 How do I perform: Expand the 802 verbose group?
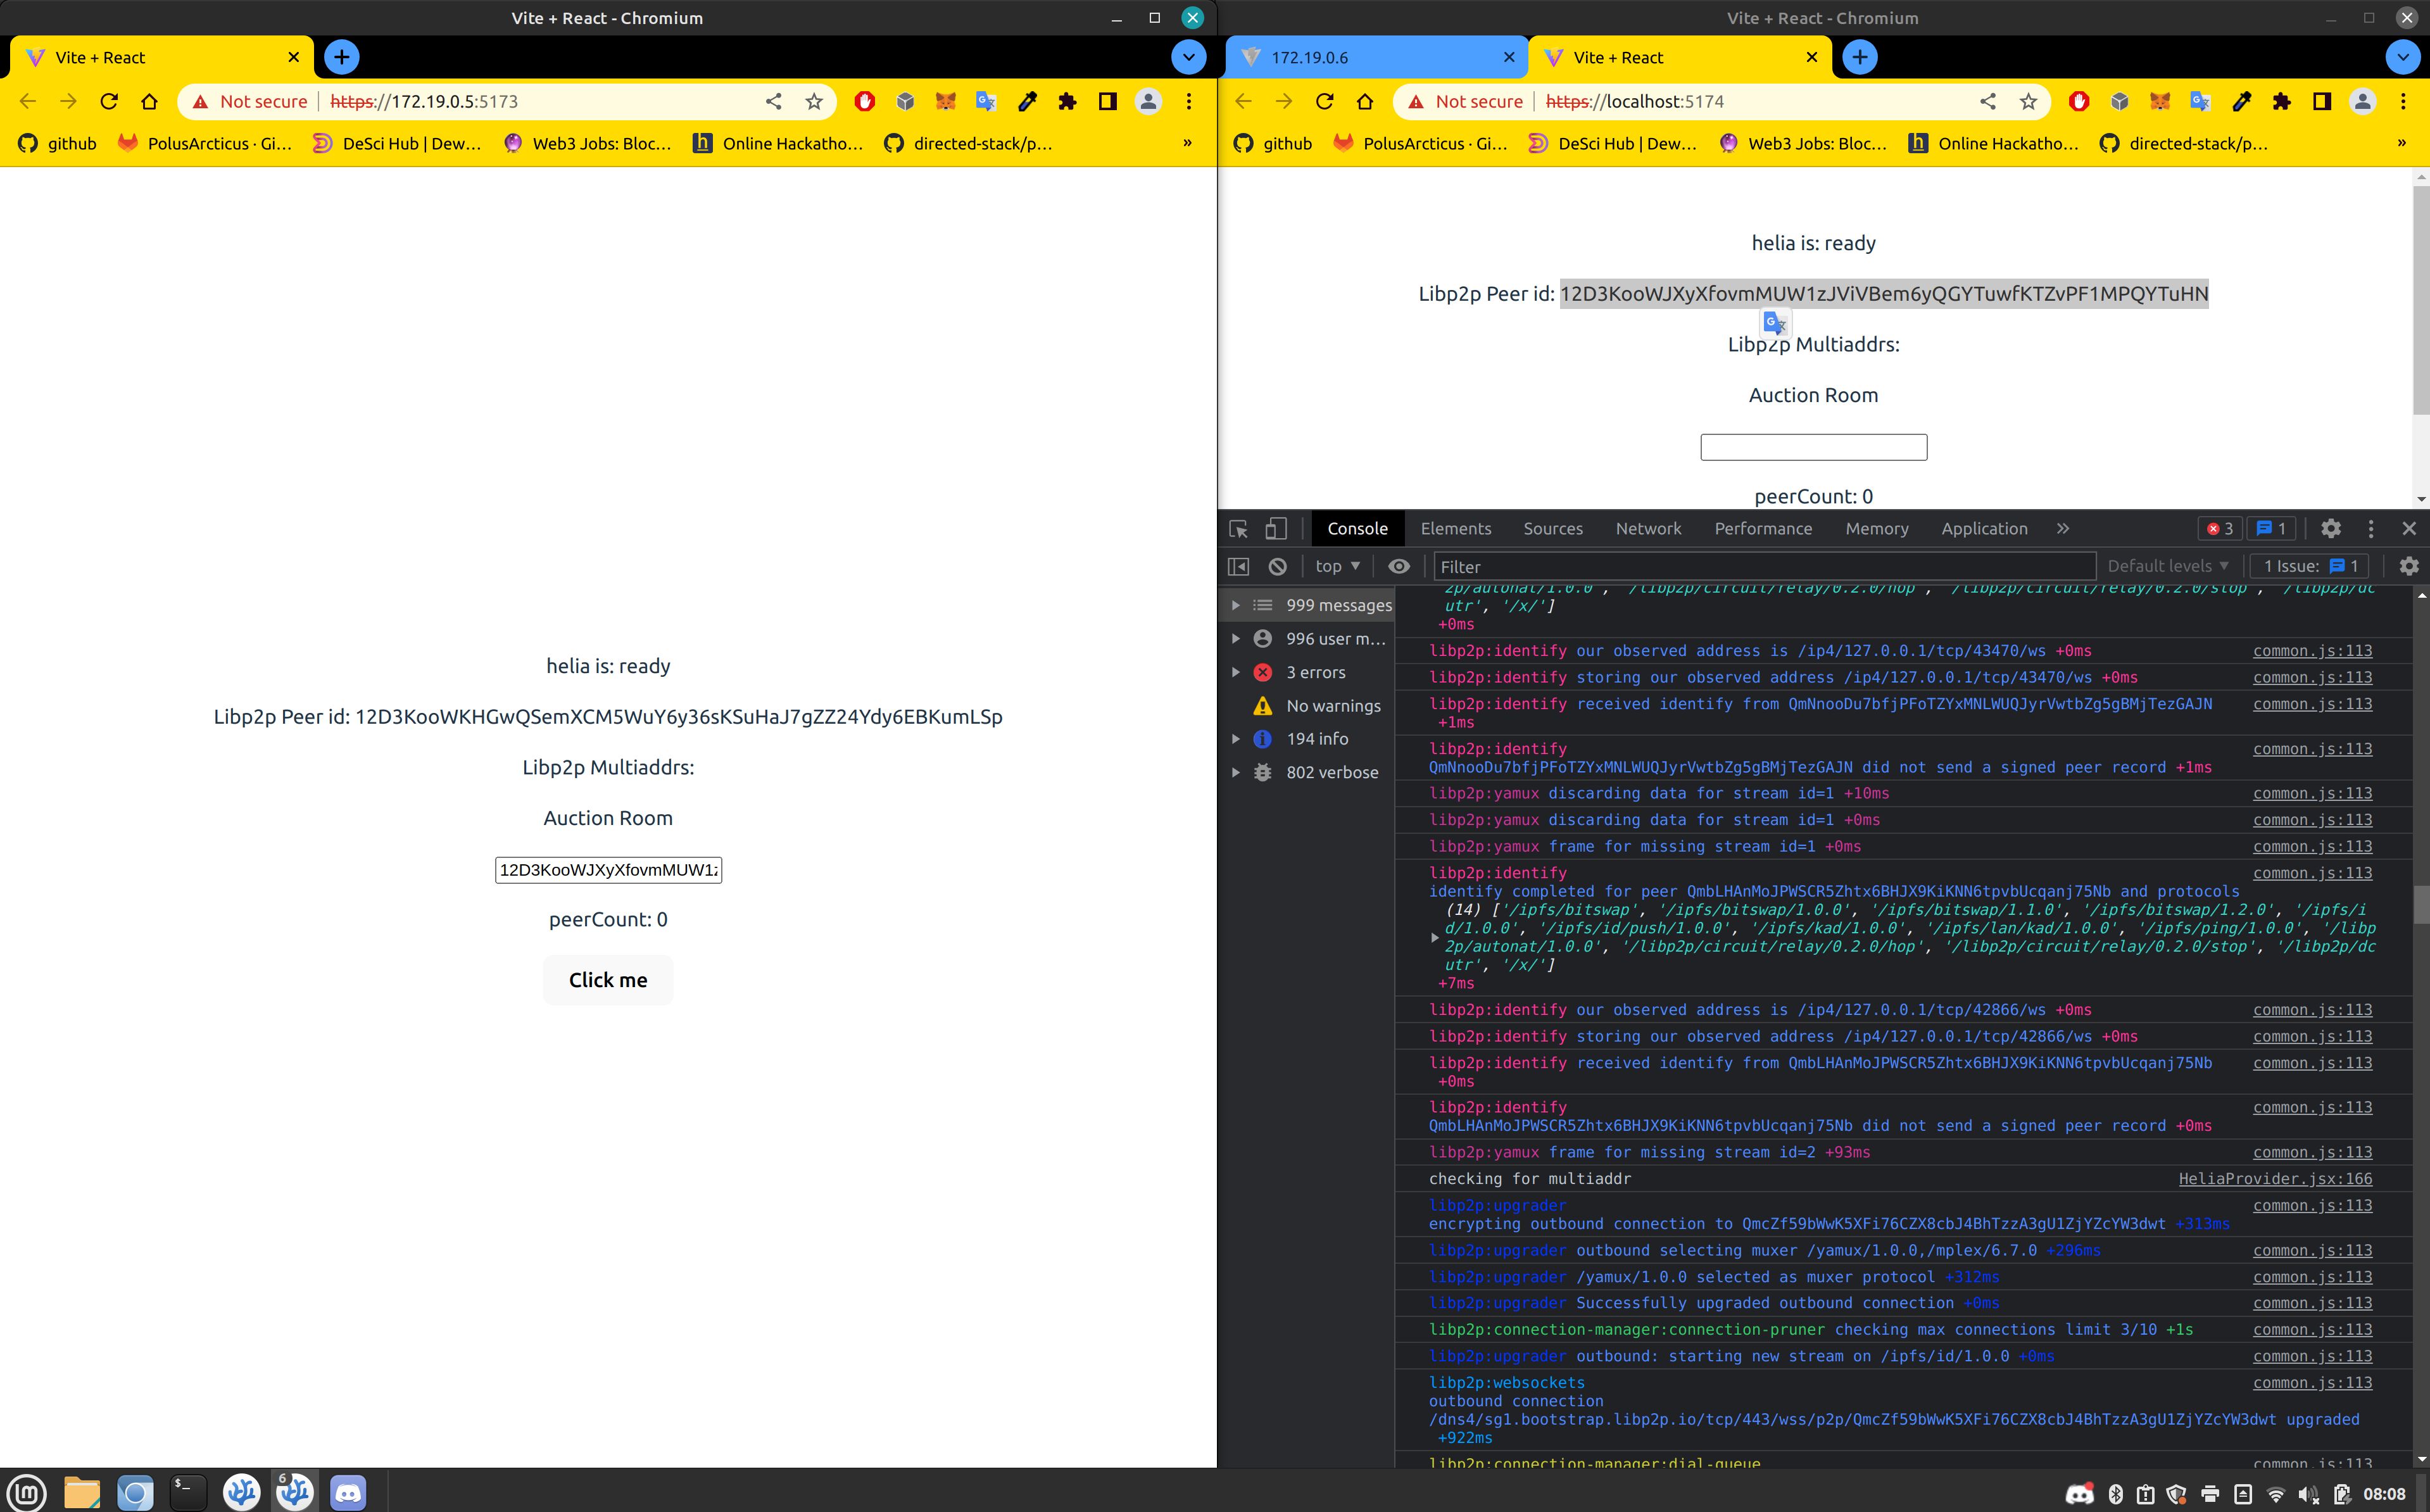[1236, 772]
